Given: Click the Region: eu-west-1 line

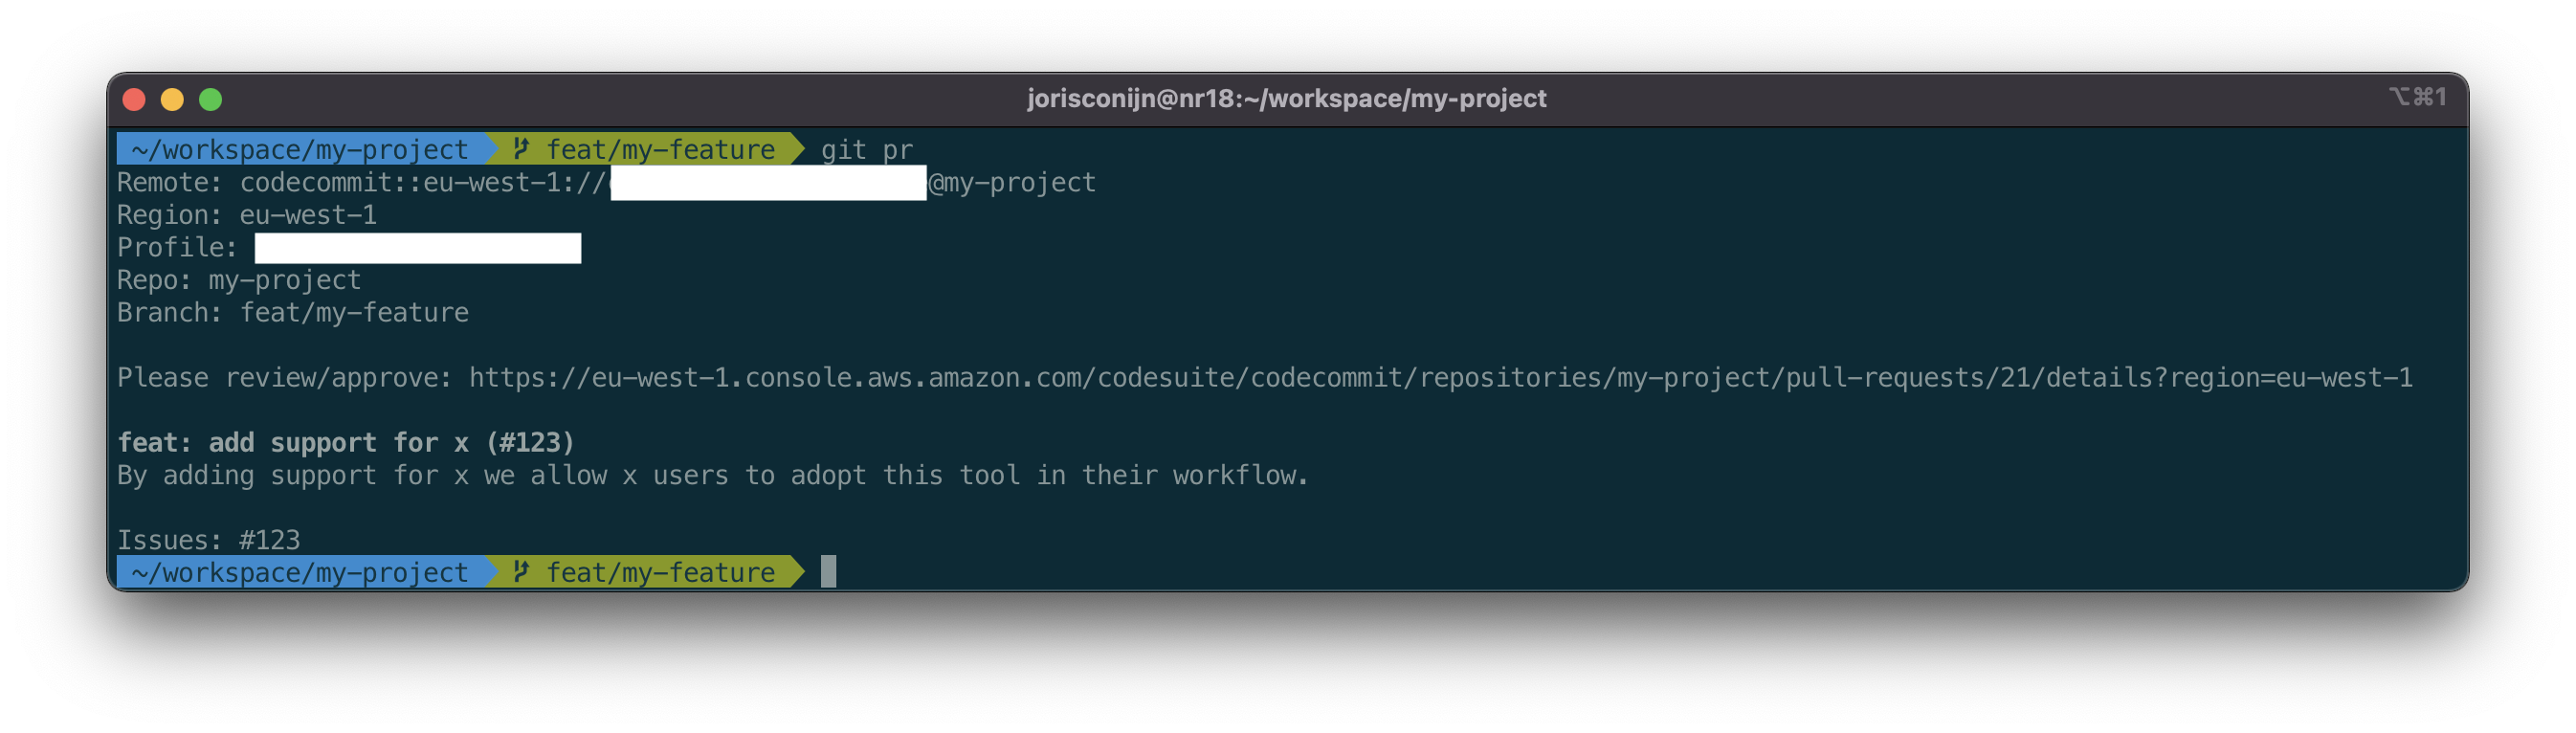Looking at the screenshot, I should tap(247, 215).
